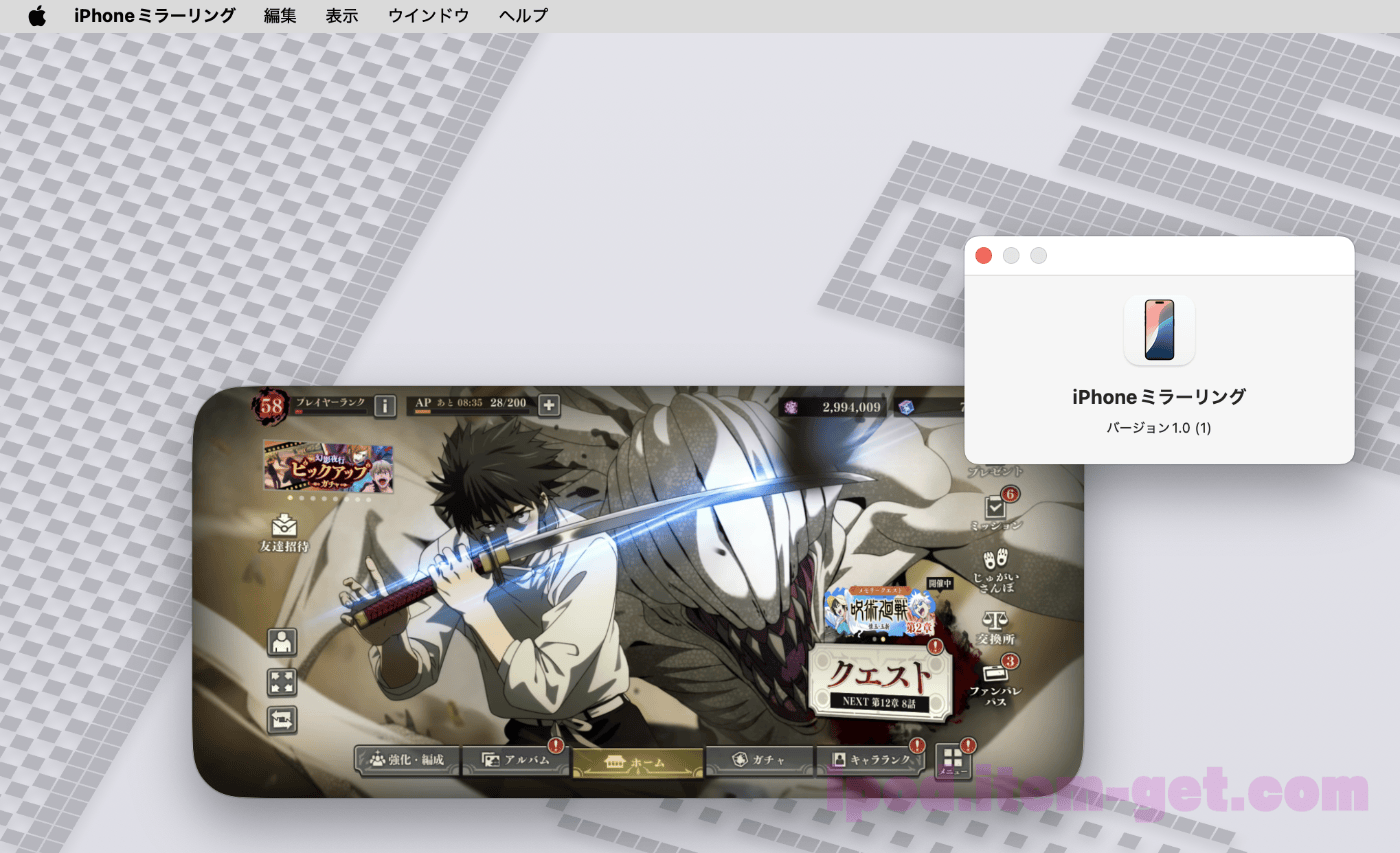The image size is (1400, 853).
Task: Switch to the 強化・編成 tab
Action: click(406, 761)
